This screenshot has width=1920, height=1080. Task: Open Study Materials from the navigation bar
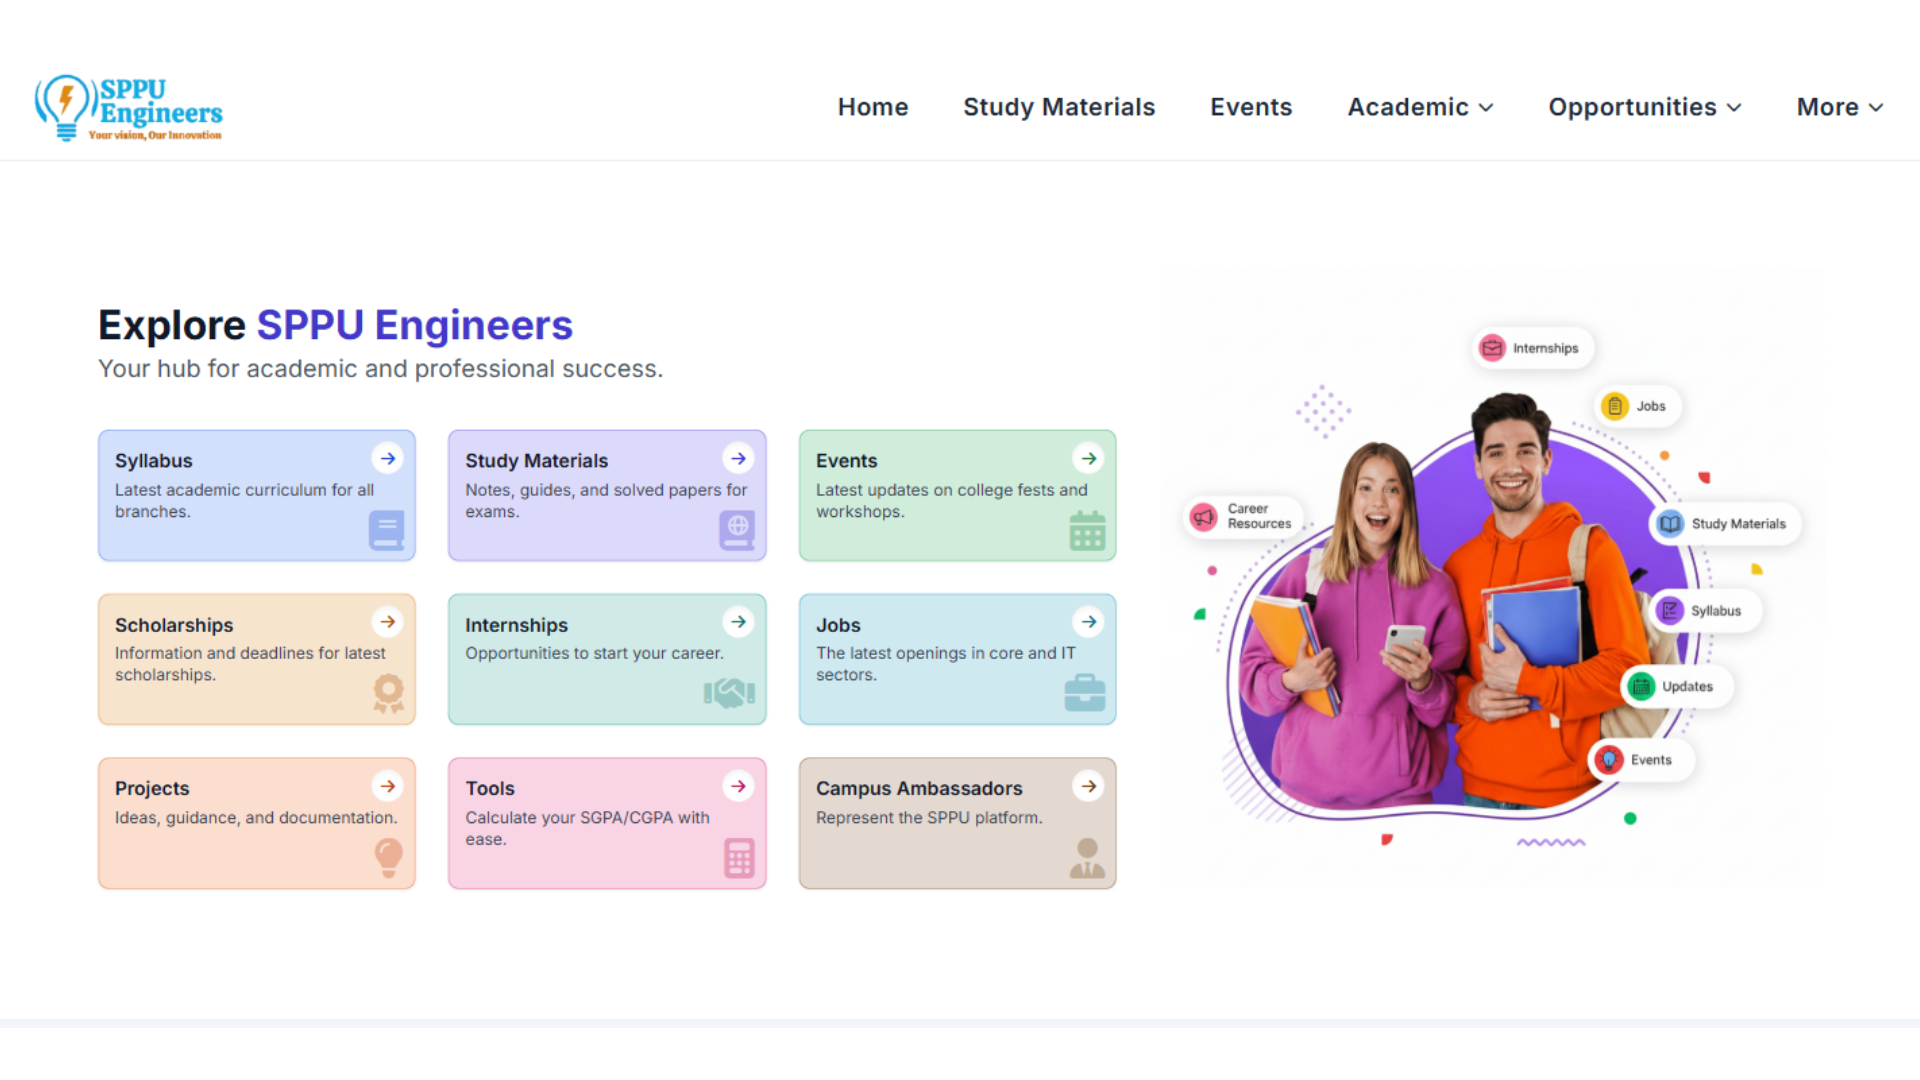[1059, 107]
